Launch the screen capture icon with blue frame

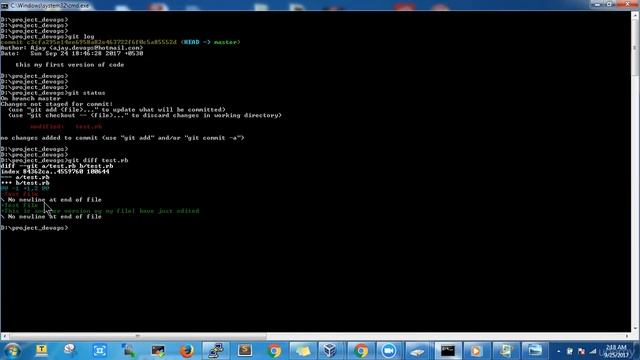(x=100, y=351)
